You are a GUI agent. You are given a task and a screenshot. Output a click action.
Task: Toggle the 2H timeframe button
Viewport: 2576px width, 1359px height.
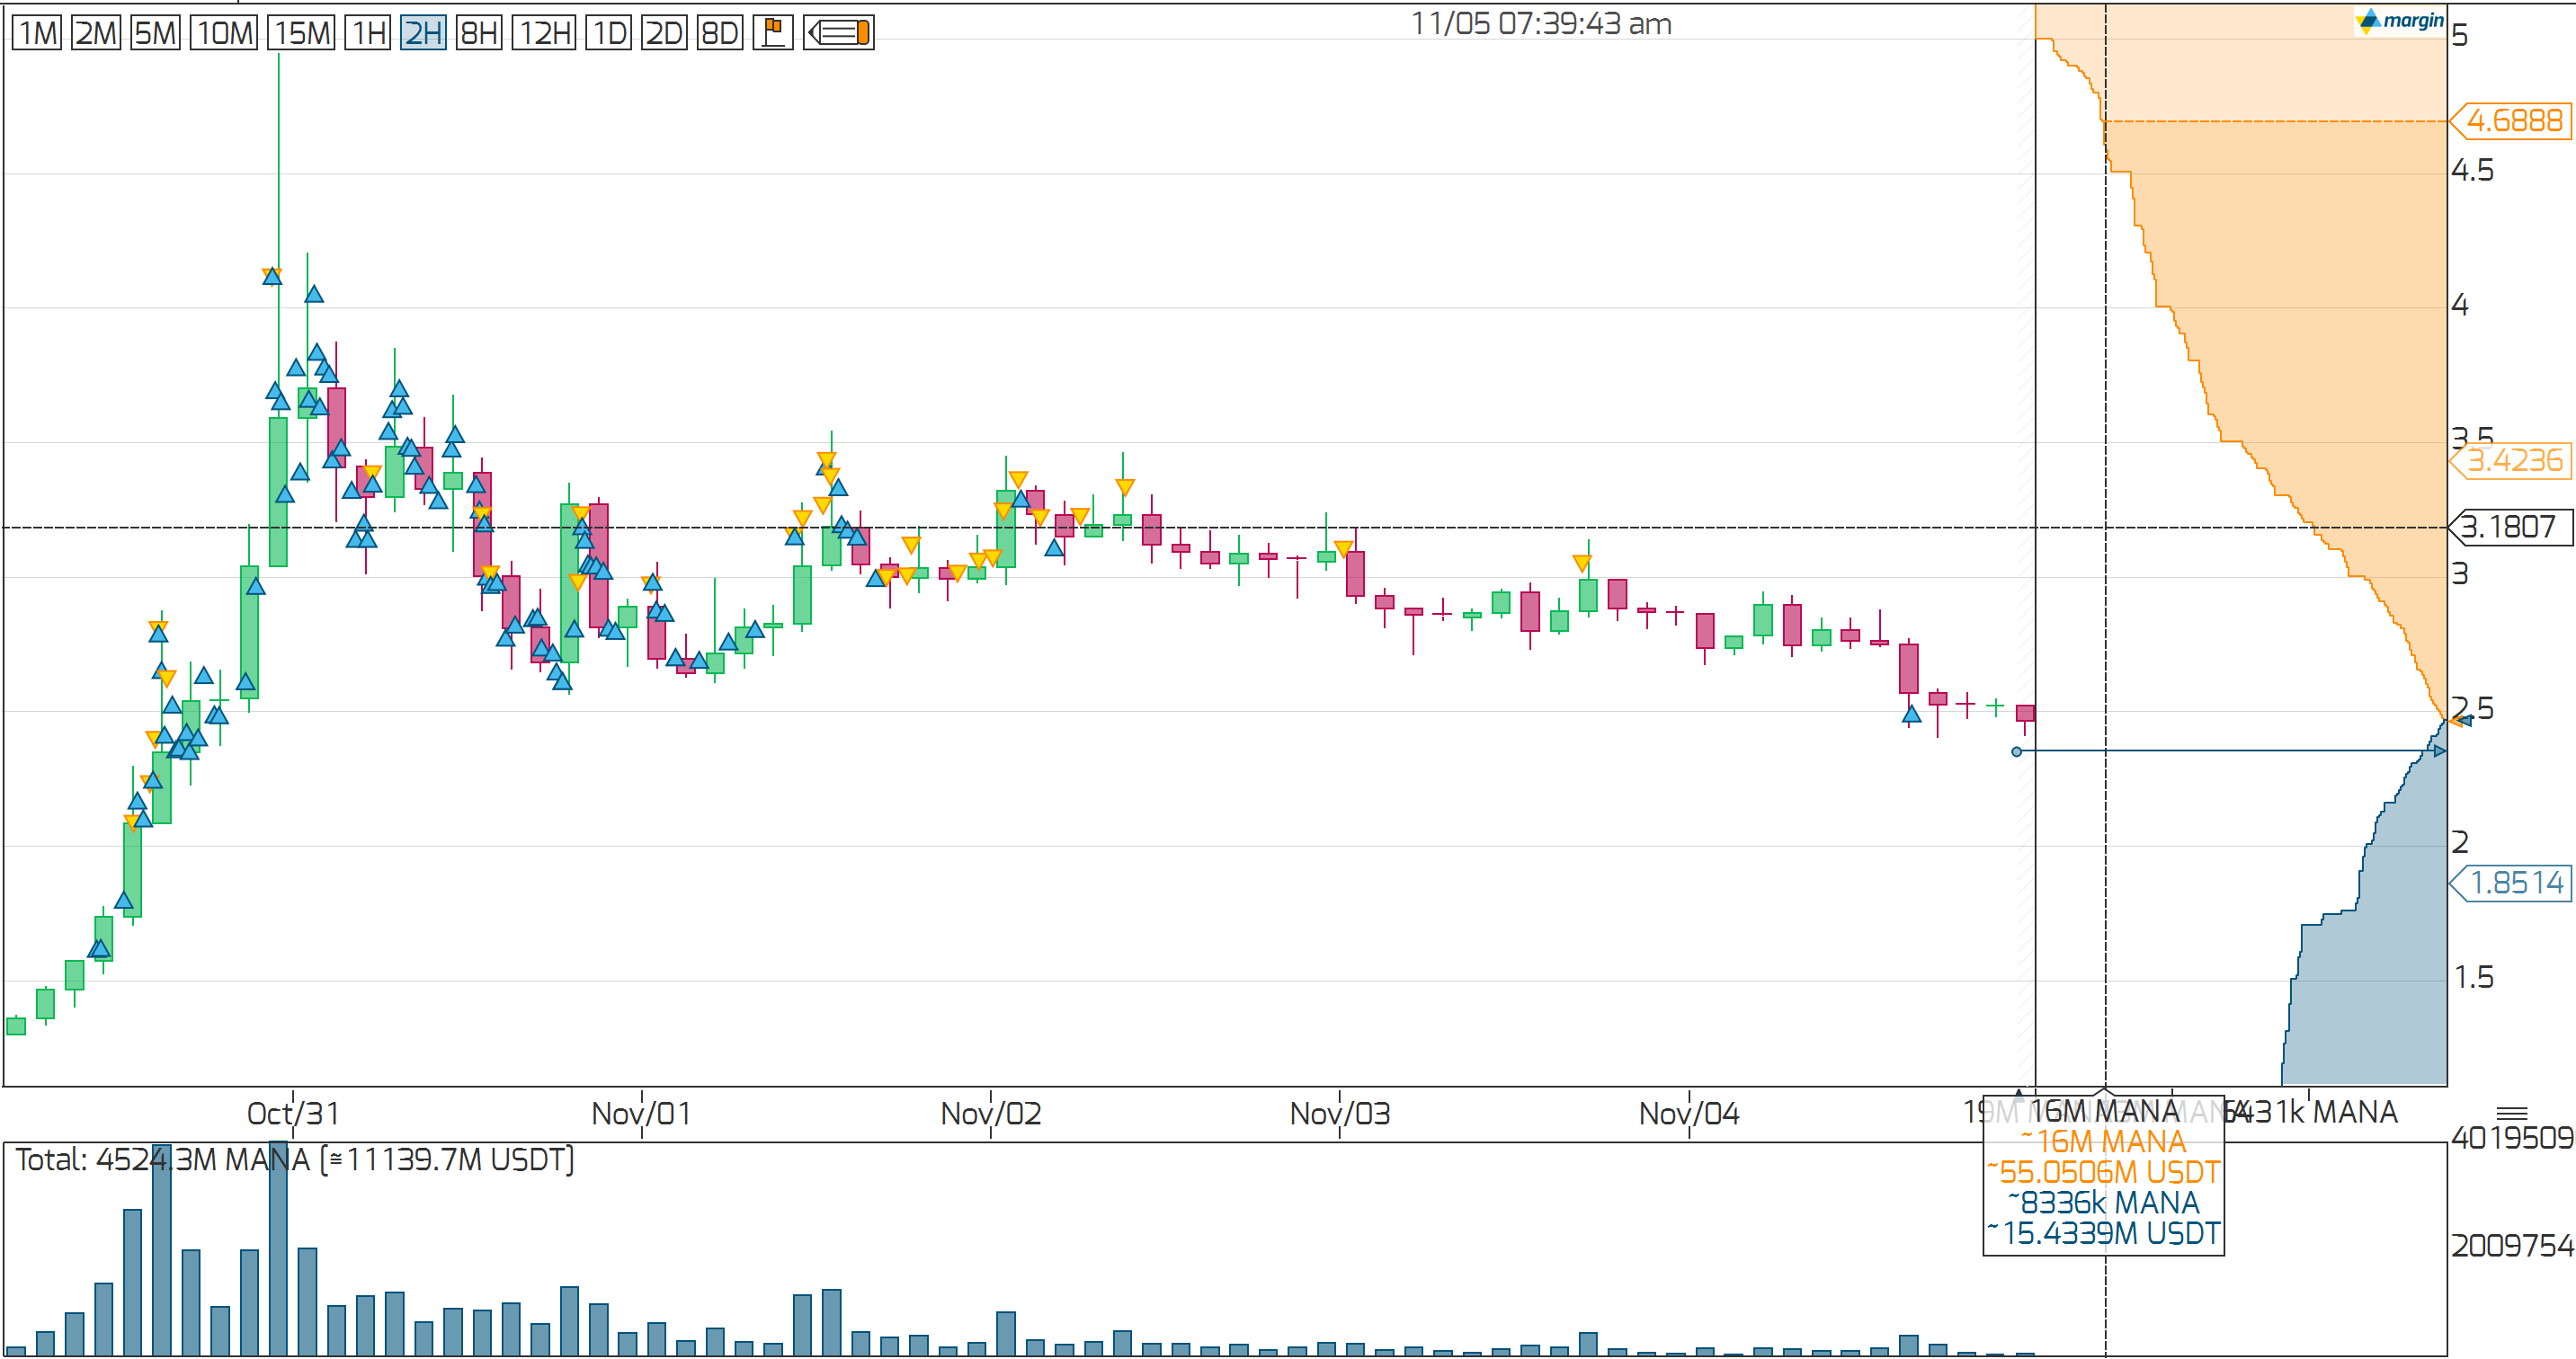422,33
